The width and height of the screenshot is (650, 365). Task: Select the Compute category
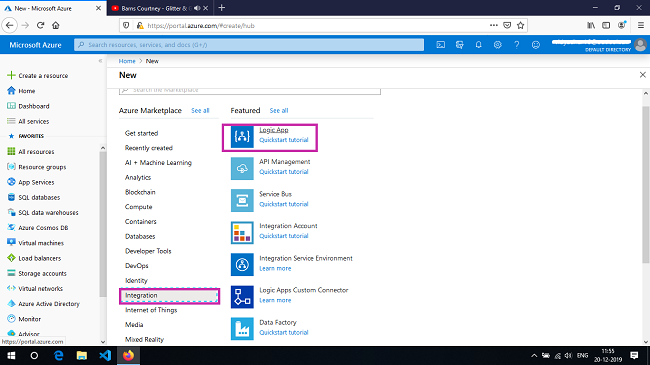pos(138,207)
